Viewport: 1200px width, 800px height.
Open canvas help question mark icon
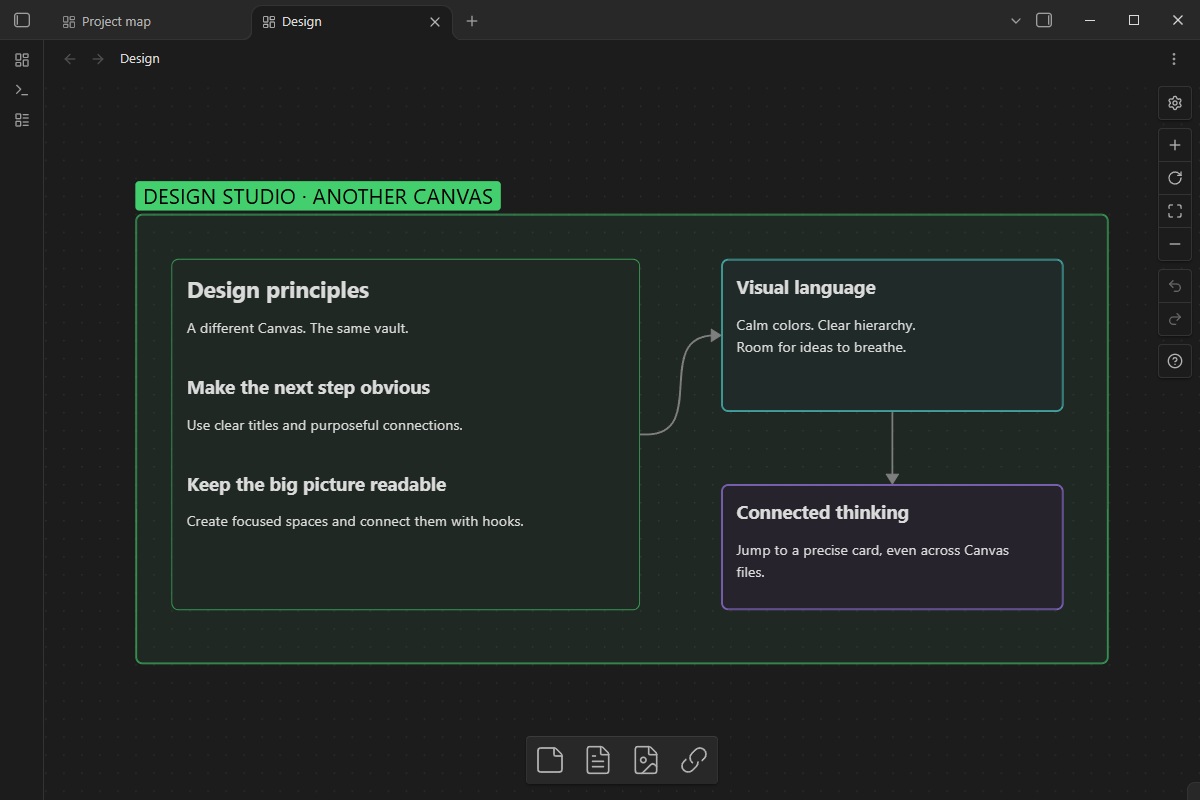click(1175, 361)
